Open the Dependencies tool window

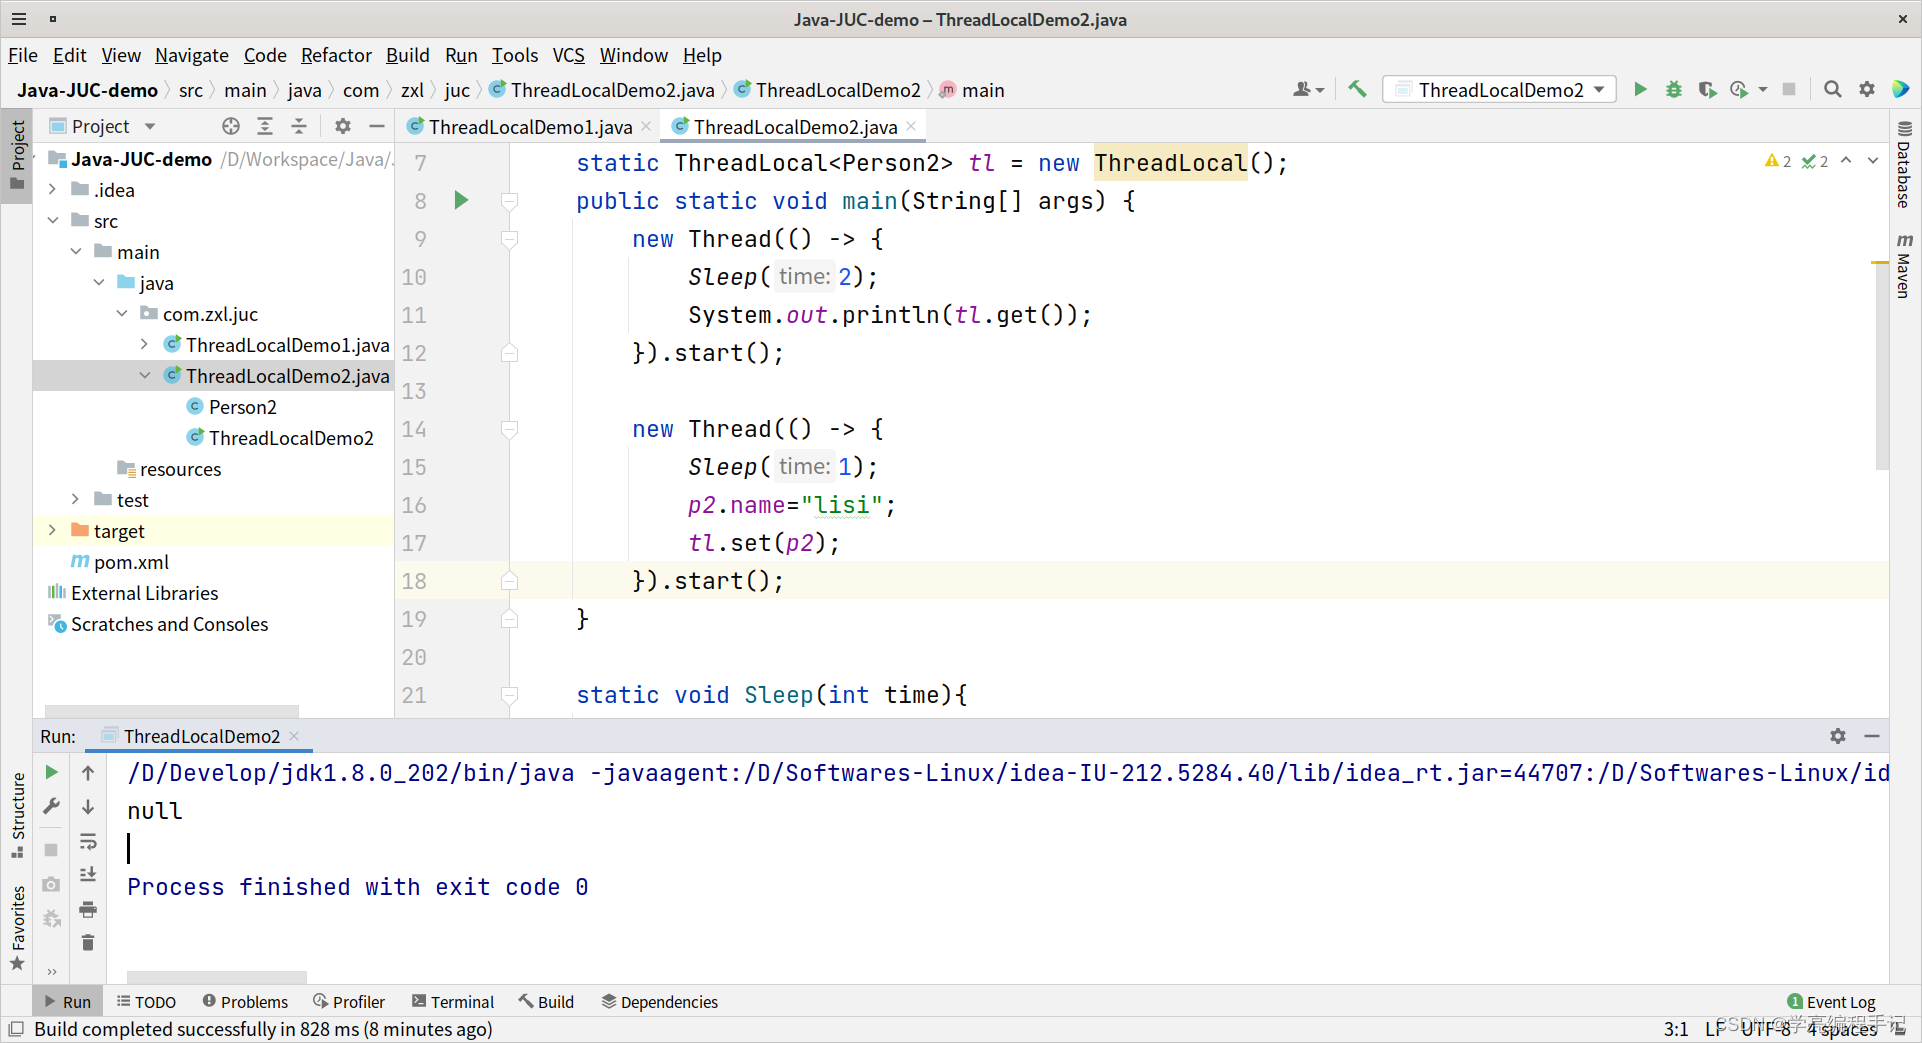[660, 1001]
